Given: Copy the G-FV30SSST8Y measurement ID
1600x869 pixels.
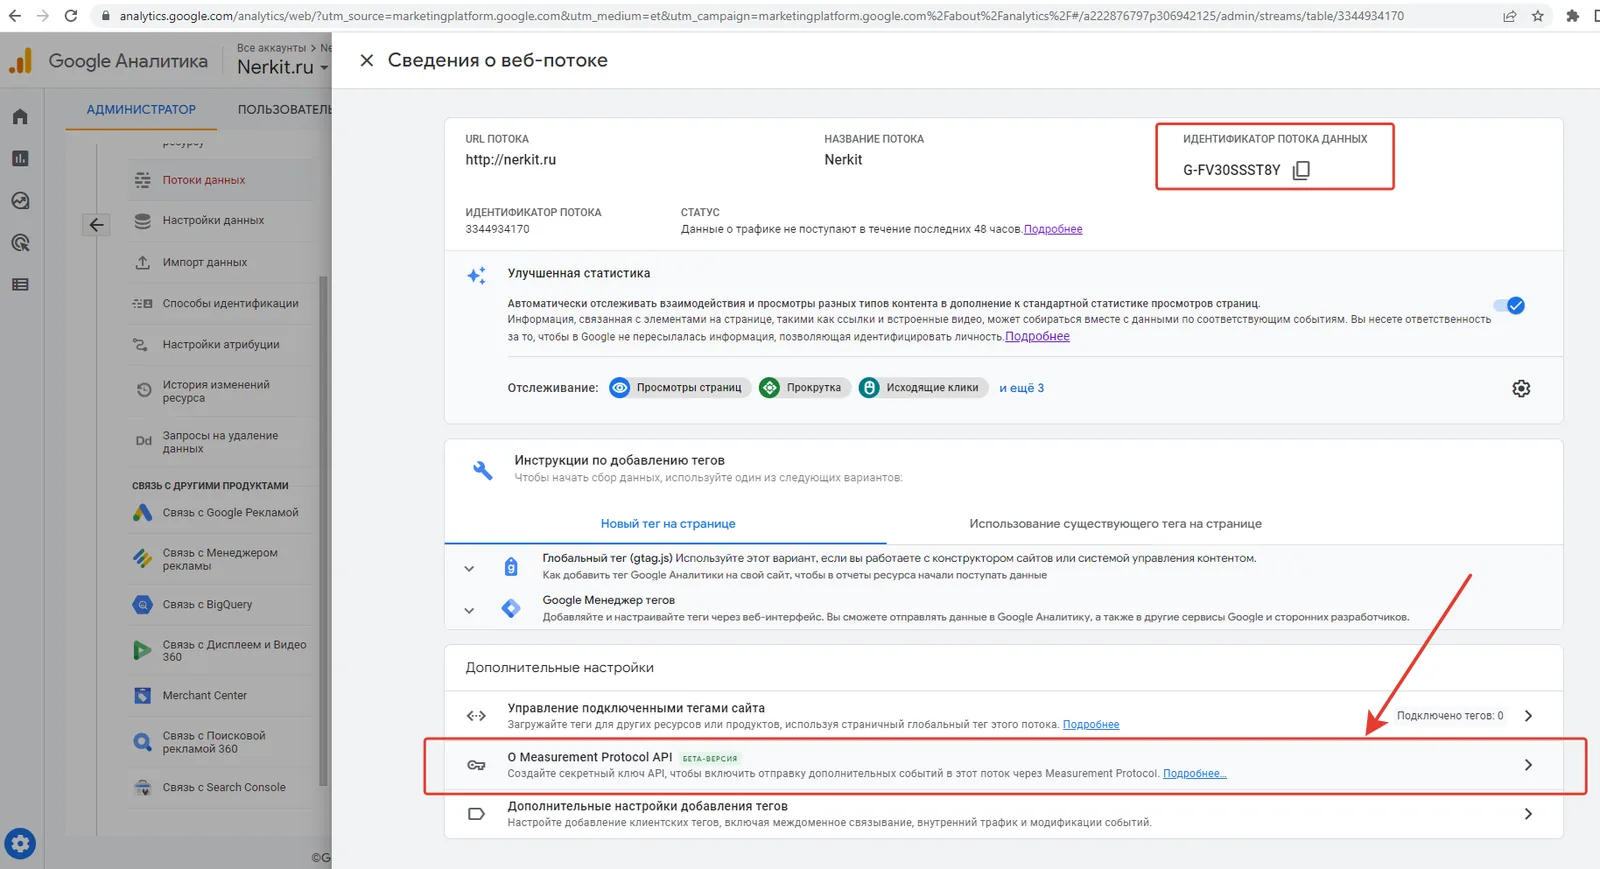Looking at the screenshot, I should point(1301,170).
